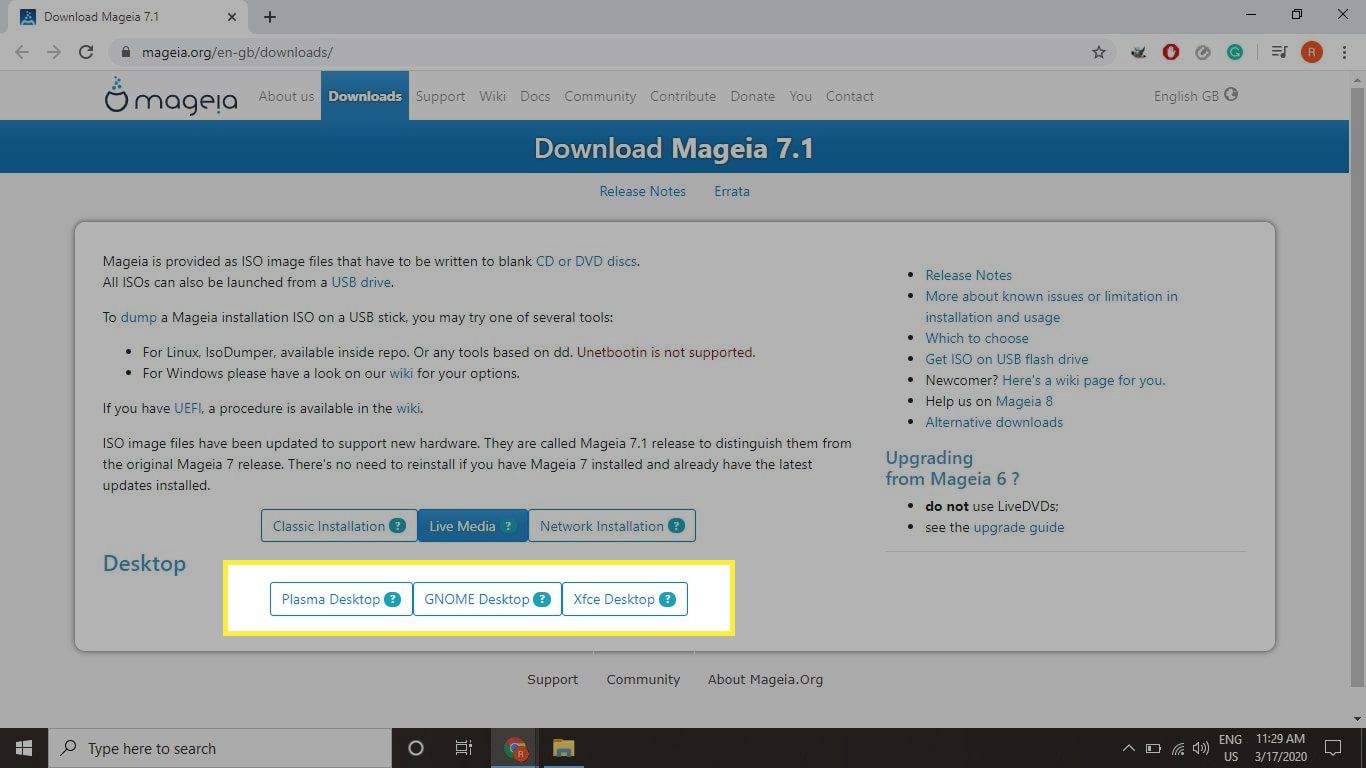Open the notification center icon

pos(1333,748)
